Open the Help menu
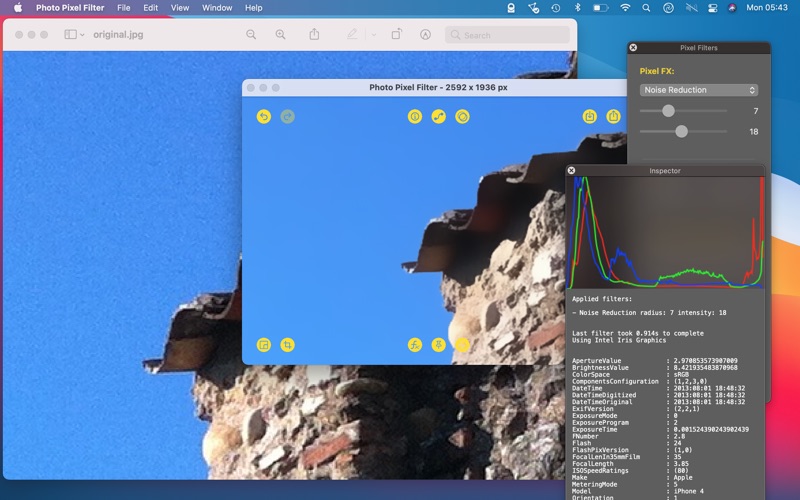This screenshot has width=800, height=500. [254, 8]
